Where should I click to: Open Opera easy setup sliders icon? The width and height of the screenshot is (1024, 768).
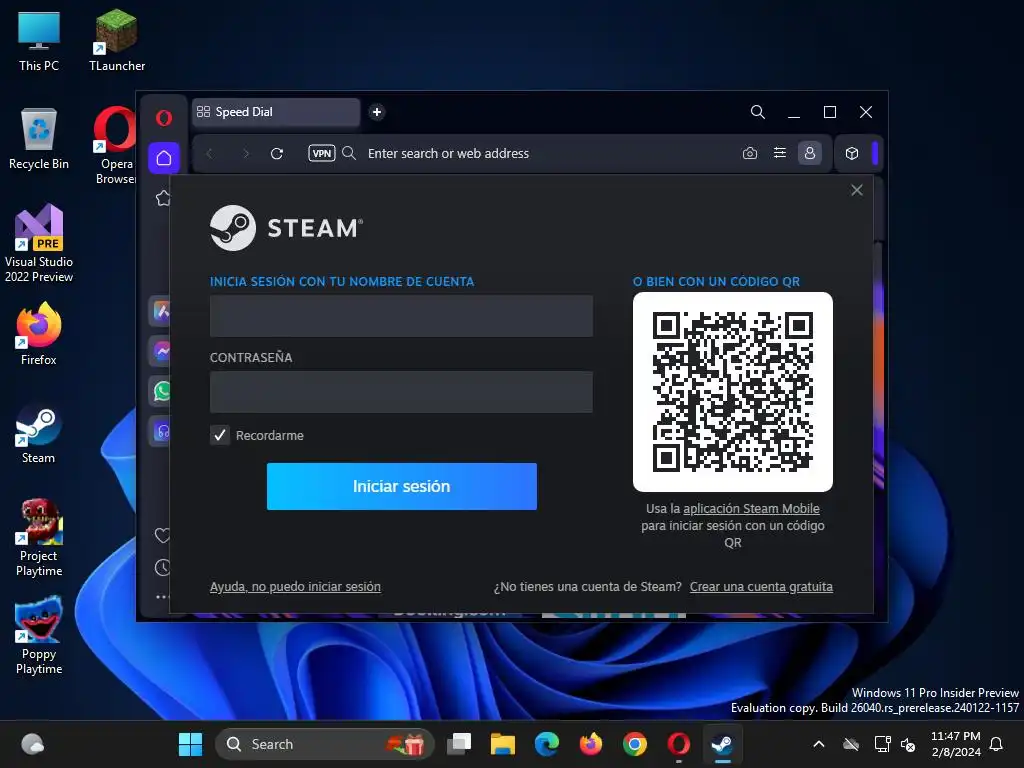[780, 153]
